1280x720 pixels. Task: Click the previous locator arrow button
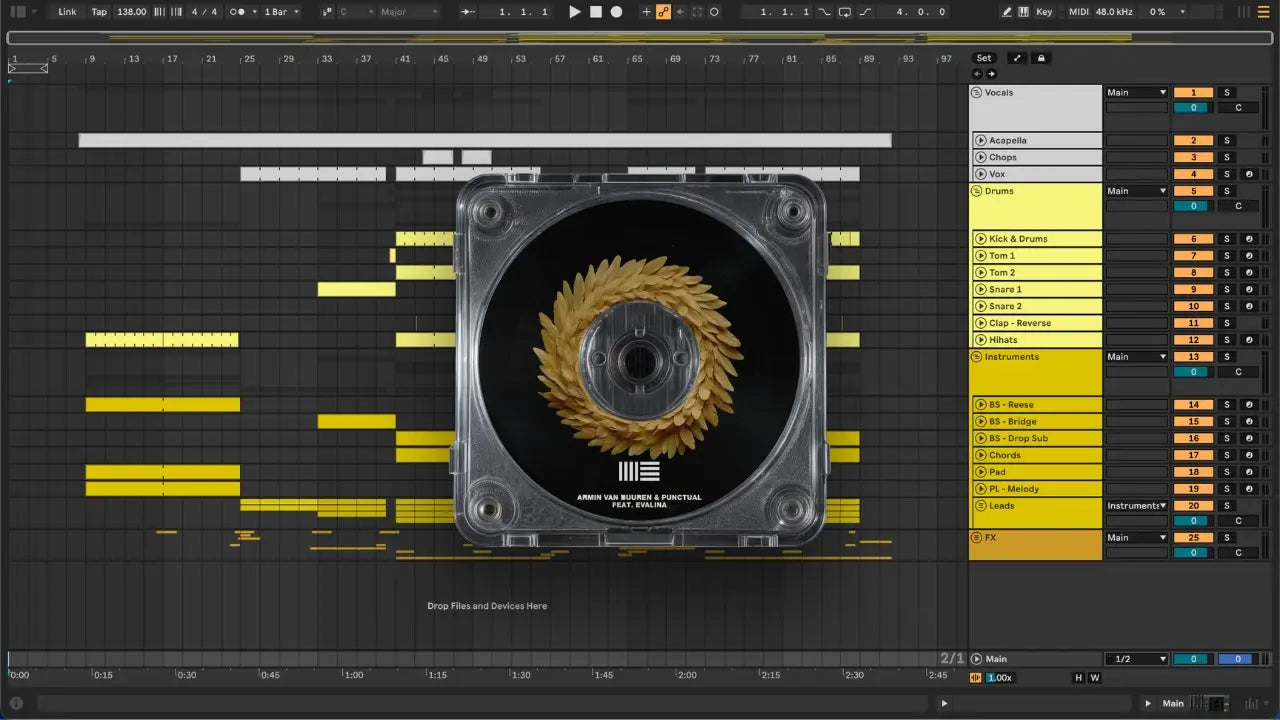coord(977,74)
